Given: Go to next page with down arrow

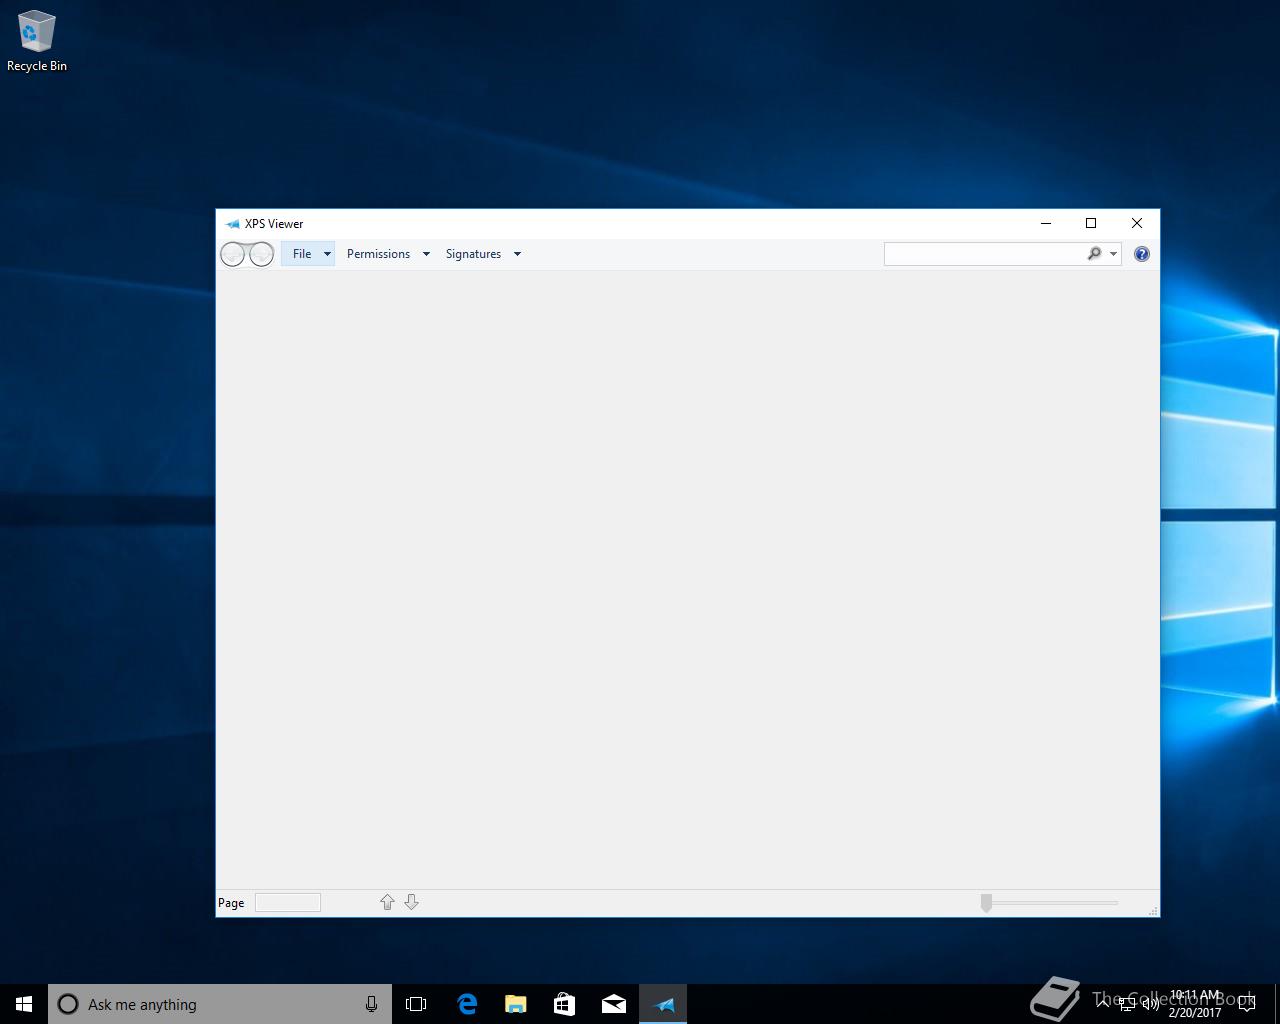Looking at the screenshot, I should click(x=411, y=902).
